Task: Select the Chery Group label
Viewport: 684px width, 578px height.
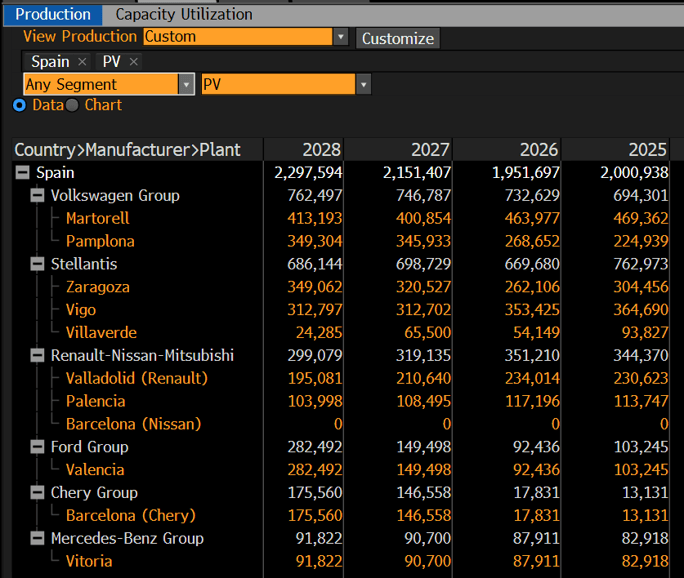Action: (94, 492)
